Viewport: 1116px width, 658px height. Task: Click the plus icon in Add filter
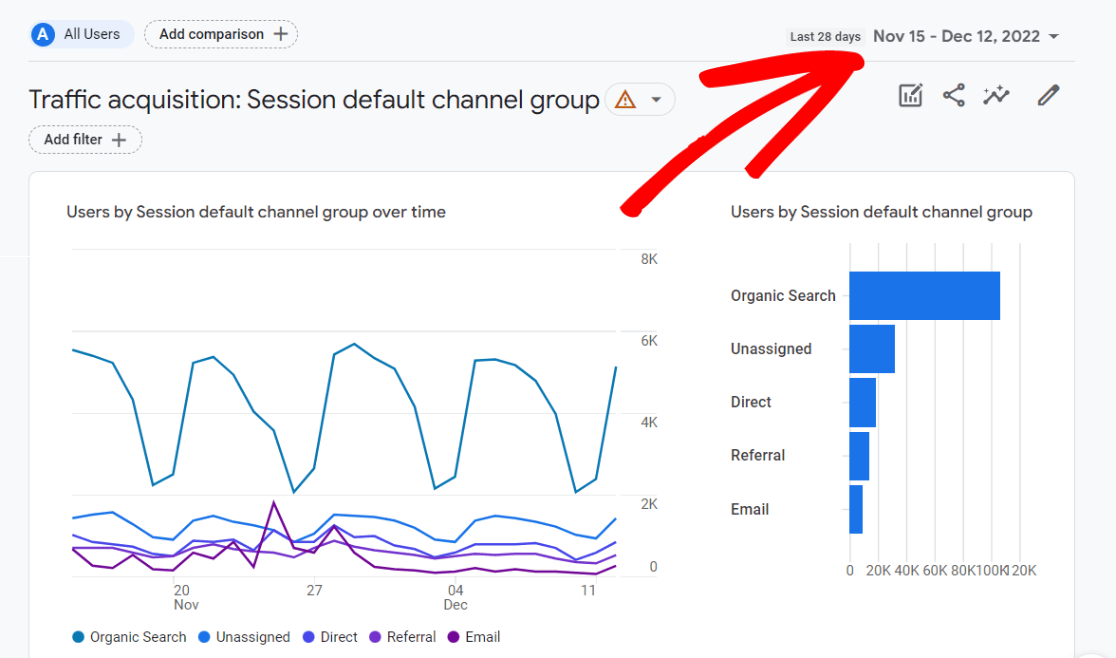pos(119,140)
